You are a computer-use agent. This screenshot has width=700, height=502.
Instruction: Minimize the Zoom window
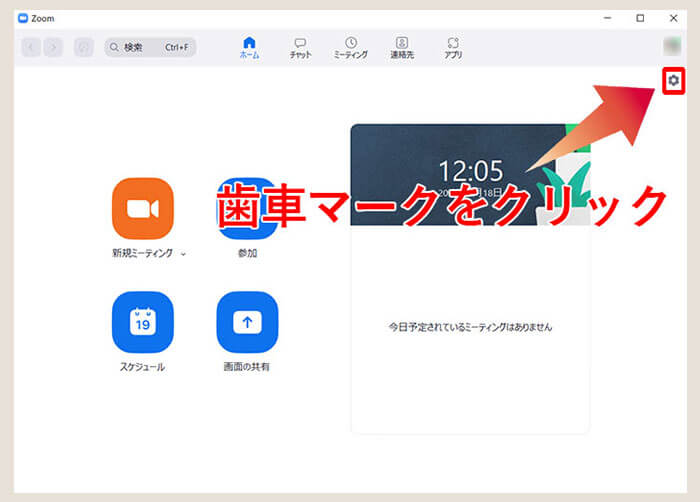coord(607,18)
